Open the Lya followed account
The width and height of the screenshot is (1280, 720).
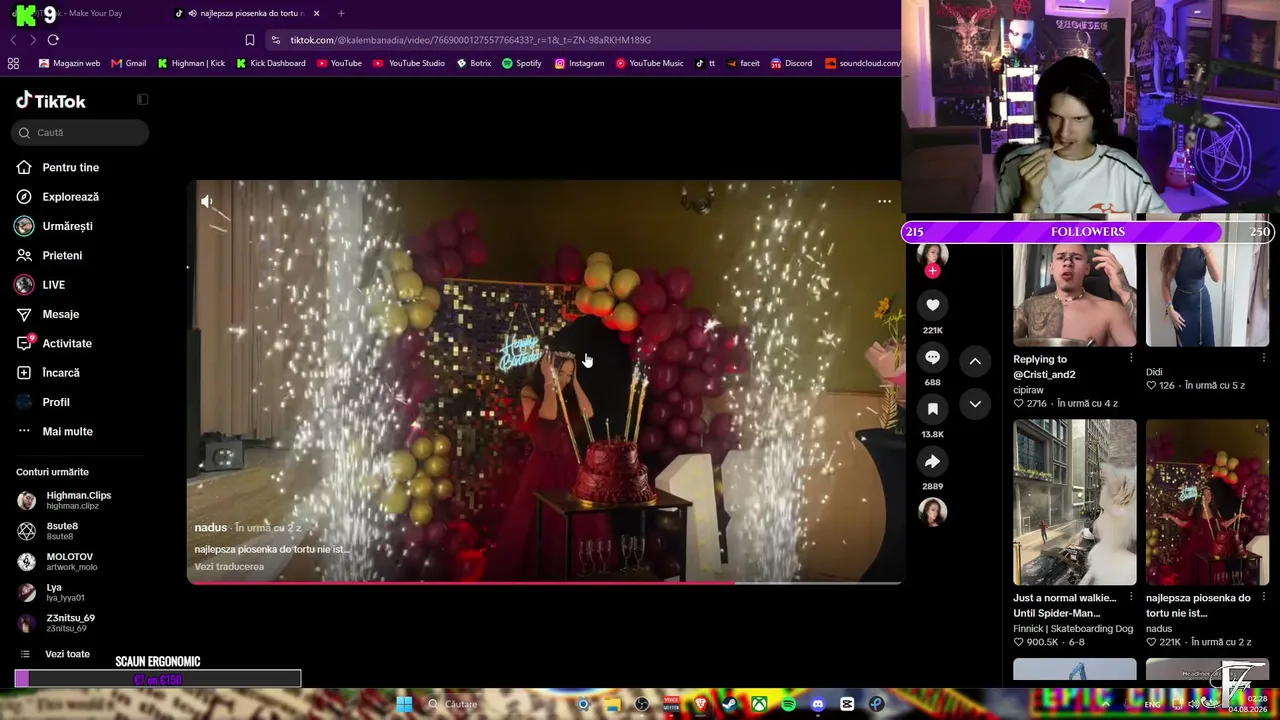(51, 592)
